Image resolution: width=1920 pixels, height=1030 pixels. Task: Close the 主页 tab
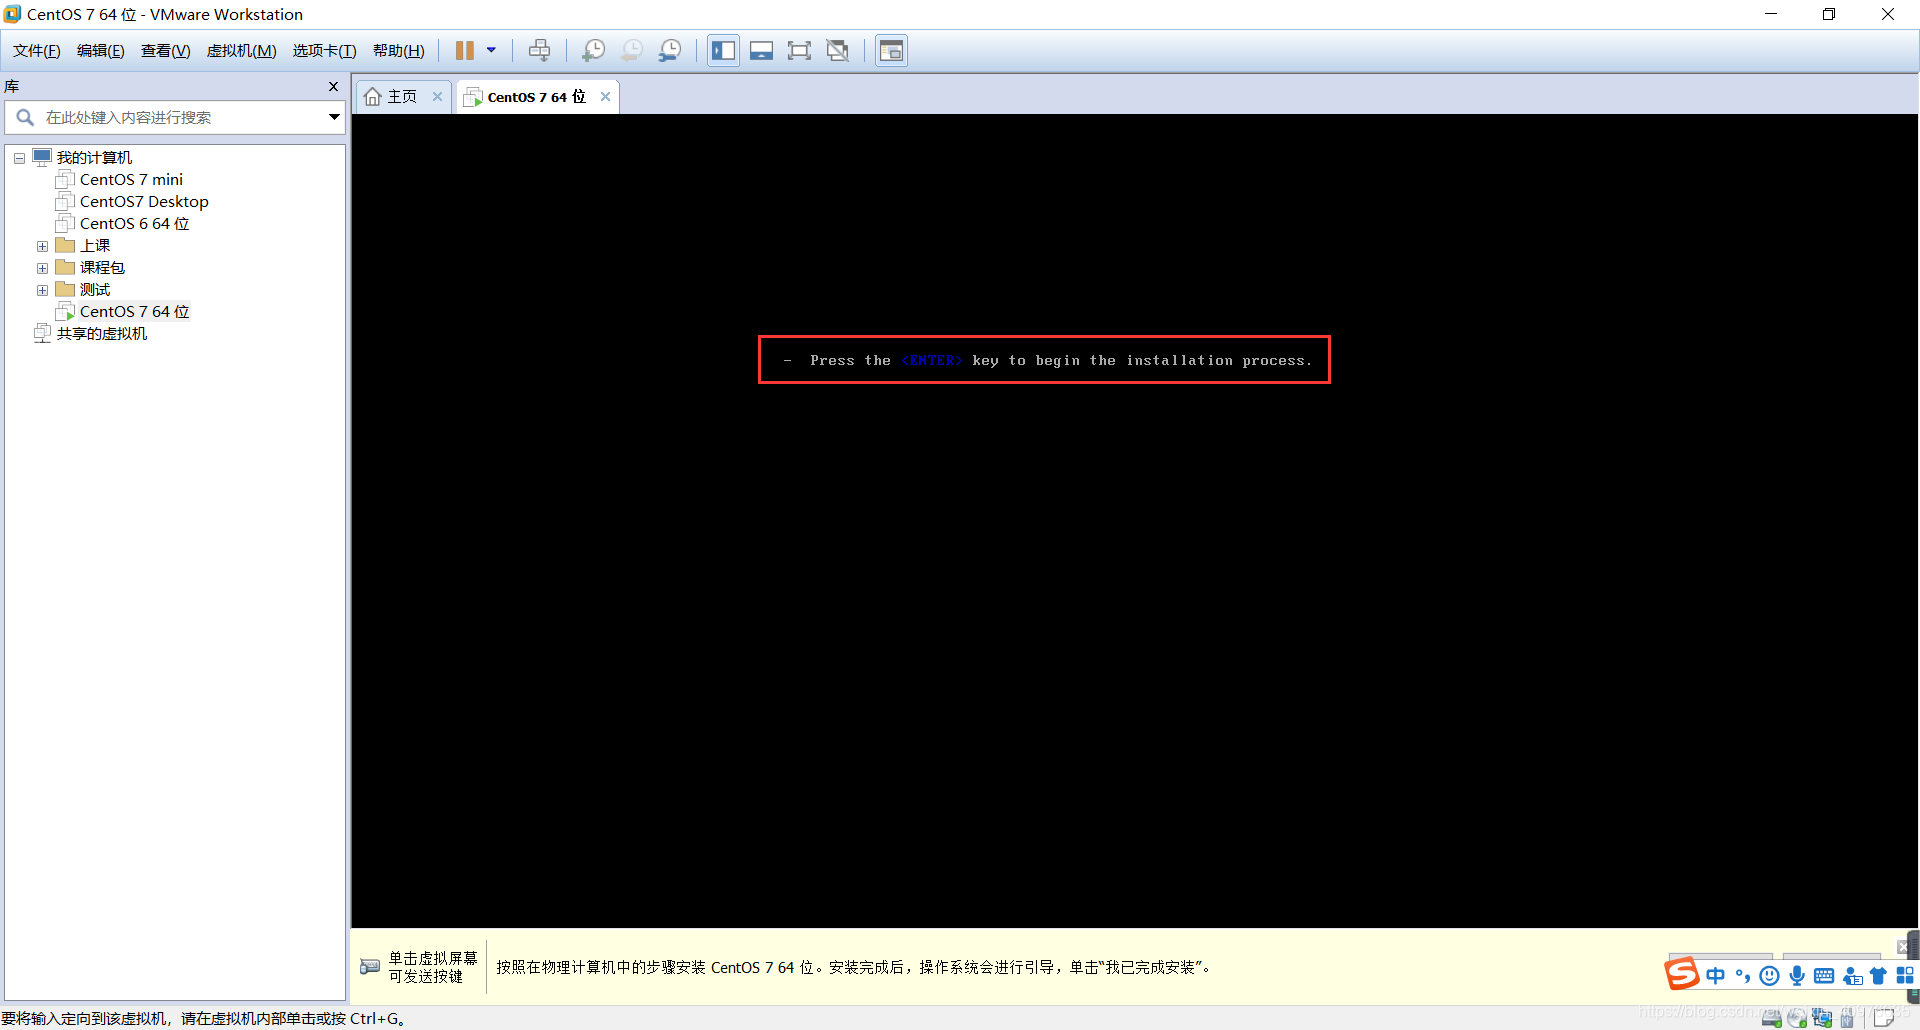[x=437, y=97]
